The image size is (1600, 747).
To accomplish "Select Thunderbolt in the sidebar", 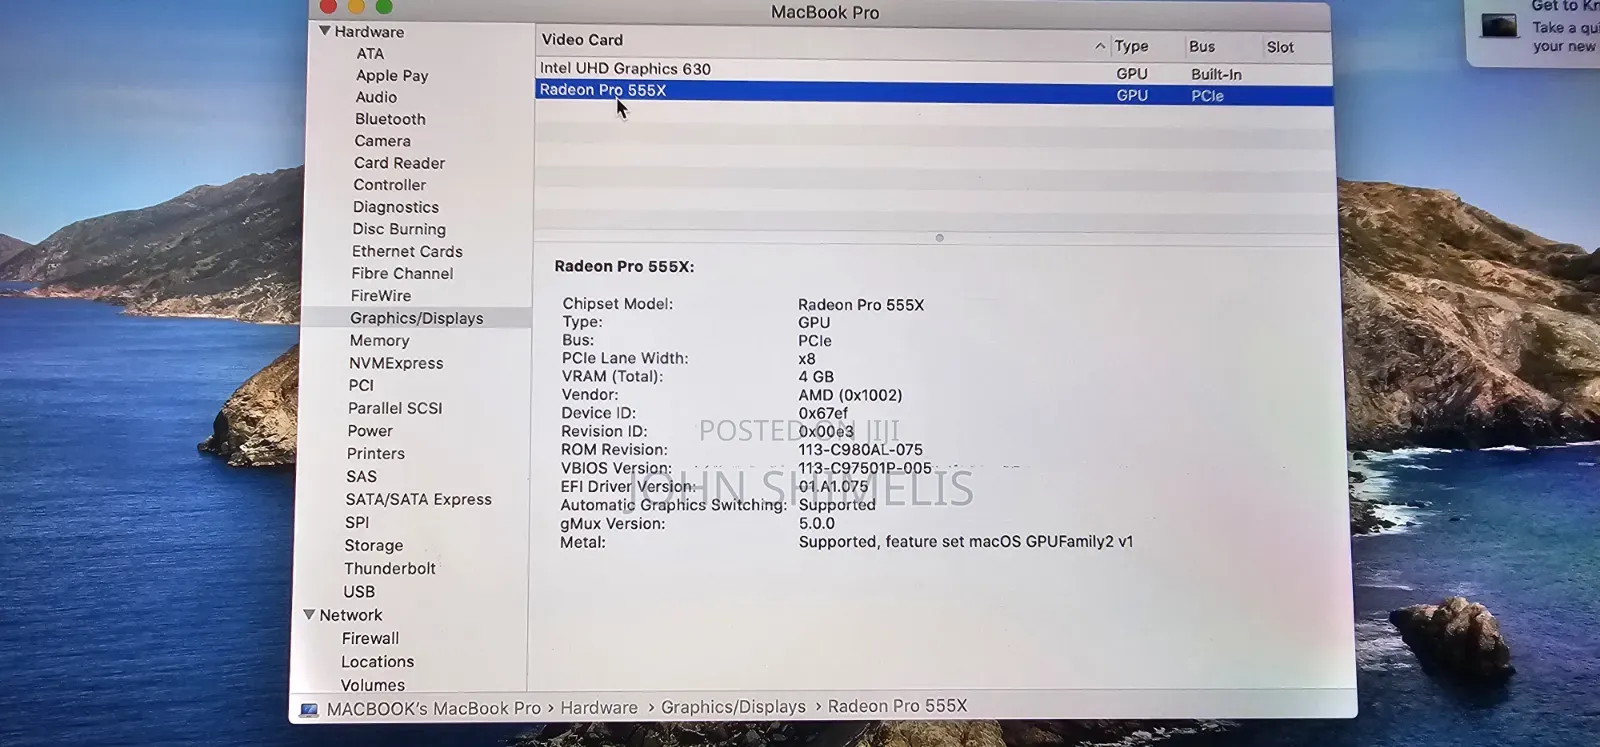I will (x=390, y=569).
